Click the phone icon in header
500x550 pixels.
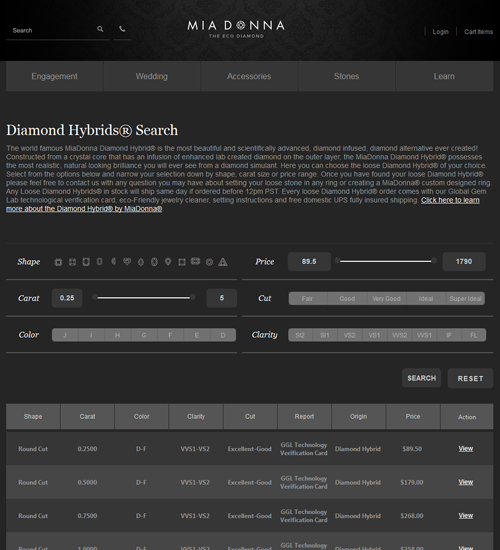click(122, 29)
